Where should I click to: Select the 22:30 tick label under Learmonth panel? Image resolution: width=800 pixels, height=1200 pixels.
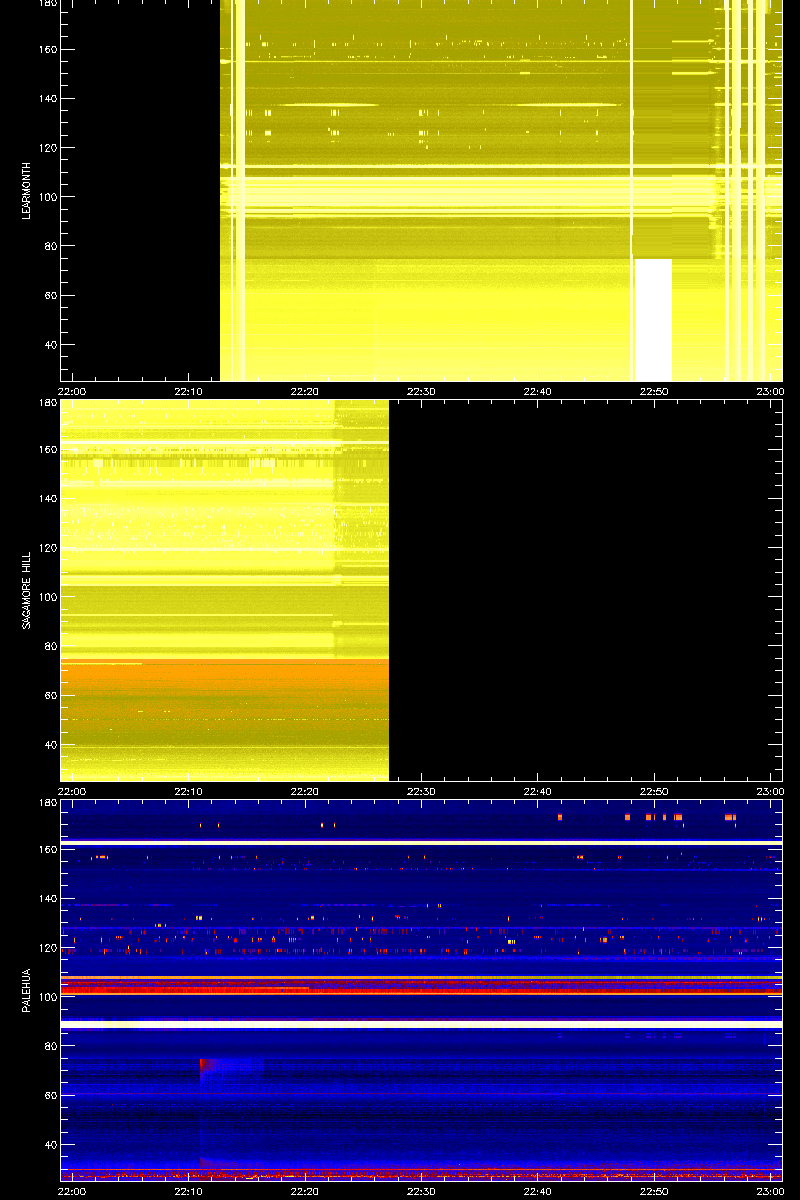pyautogui.click(x=421, y=391)
